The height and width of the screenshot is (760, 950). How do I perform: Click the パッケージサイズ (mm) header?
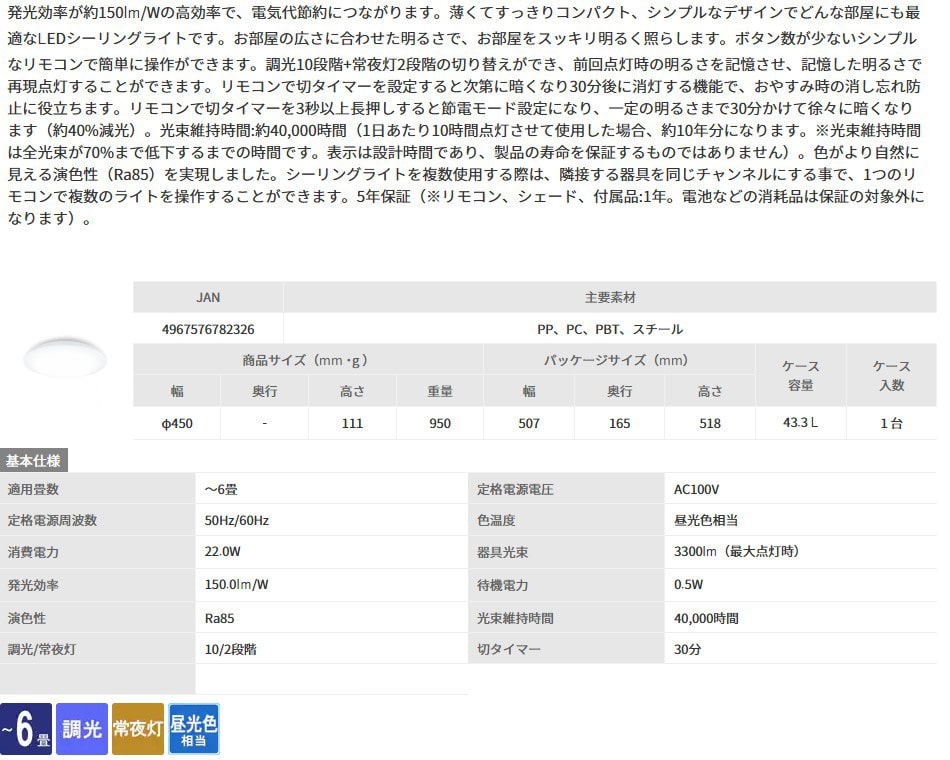tap(619, 360)
